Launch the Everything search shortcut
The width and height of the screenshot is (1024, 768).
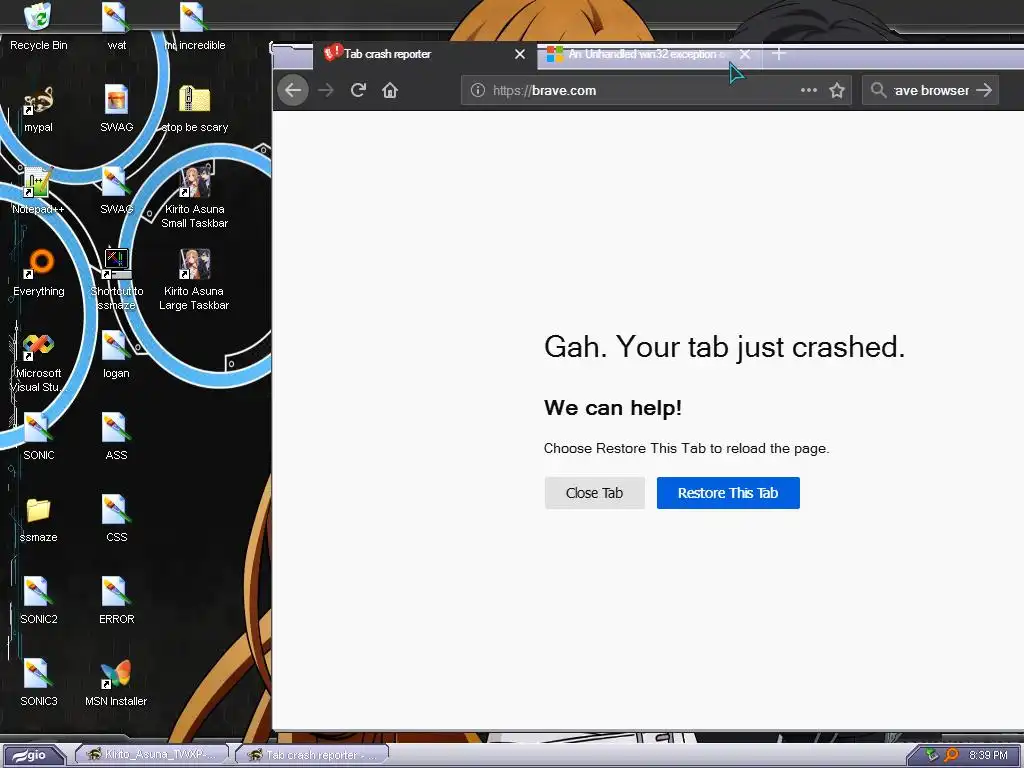(x=38, y=272)
